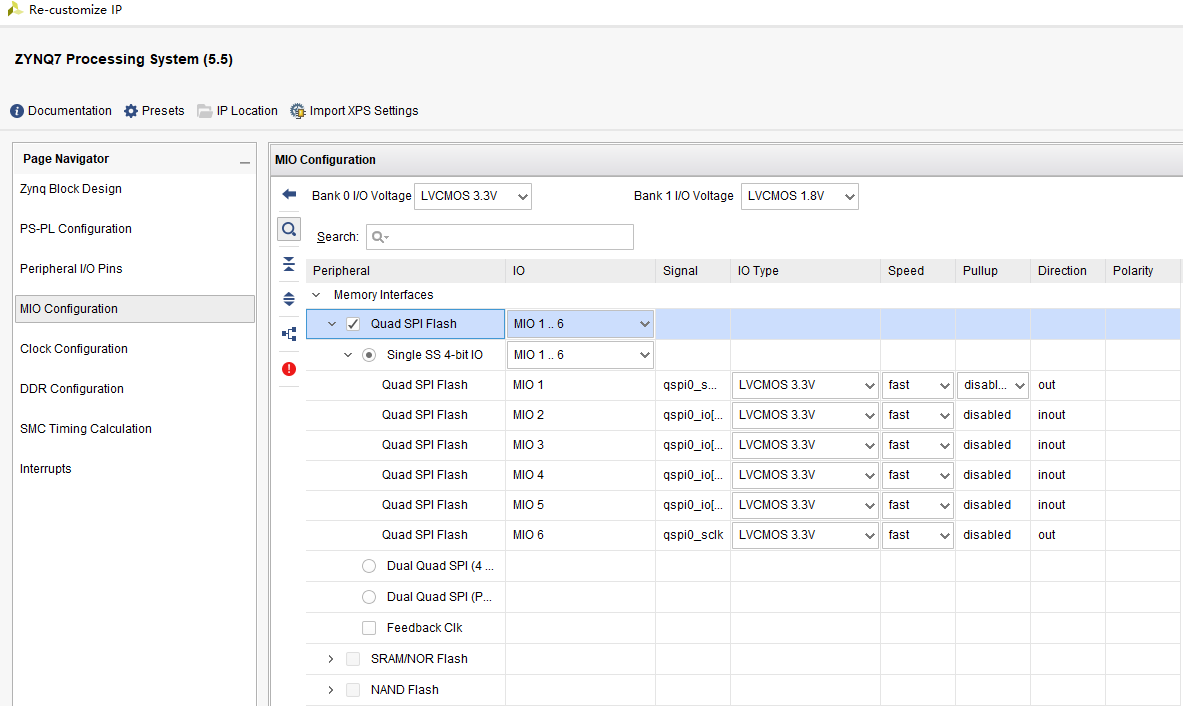Click the Vivado logo in title bar

(14, 9)
